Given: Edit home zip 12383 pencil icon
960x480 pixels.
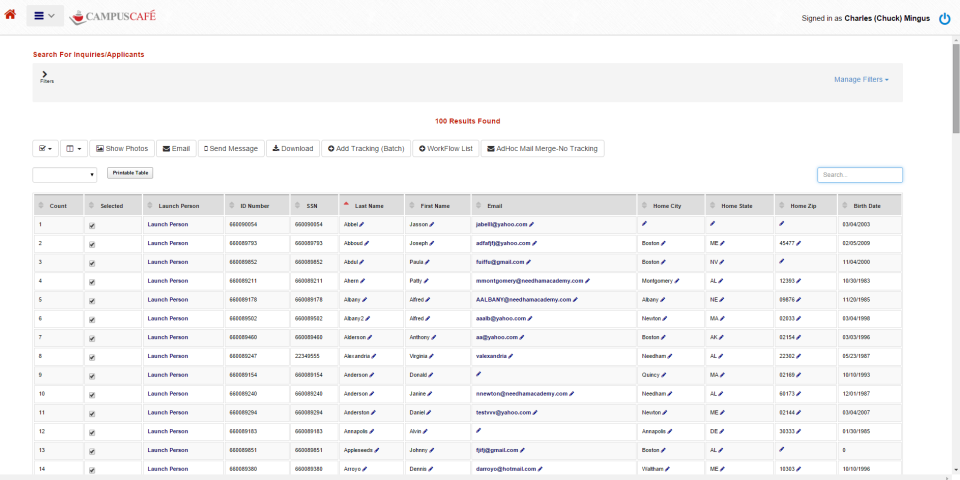Looking at the screenshot, I should [x=798, y=280].
